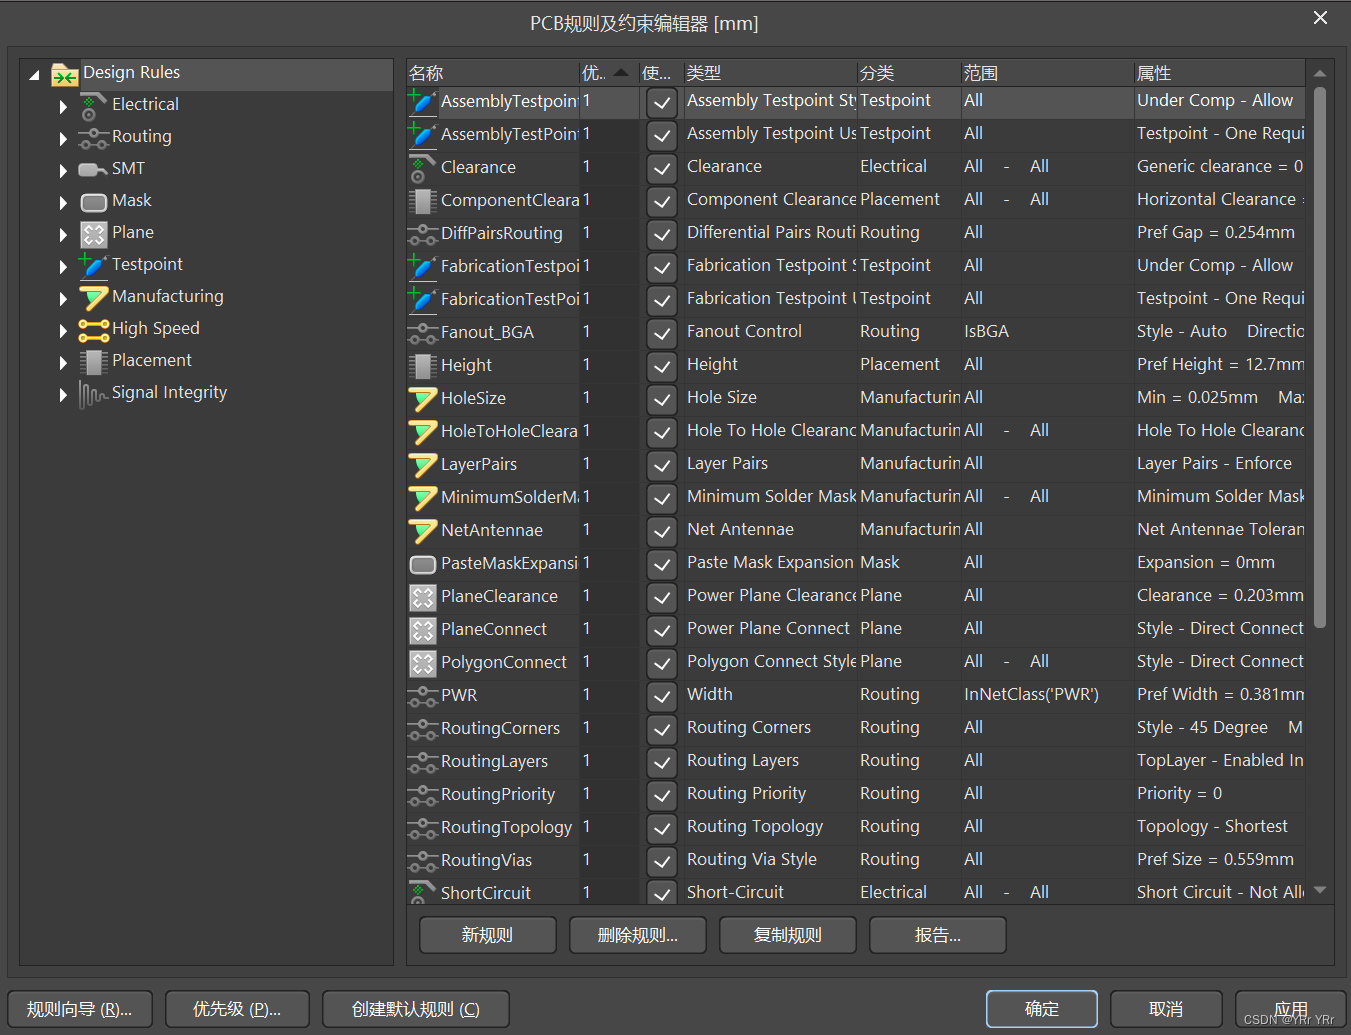Click the 新规则 button
The width and height of the screenshot is (1351, 1035).
click(487, 935)
